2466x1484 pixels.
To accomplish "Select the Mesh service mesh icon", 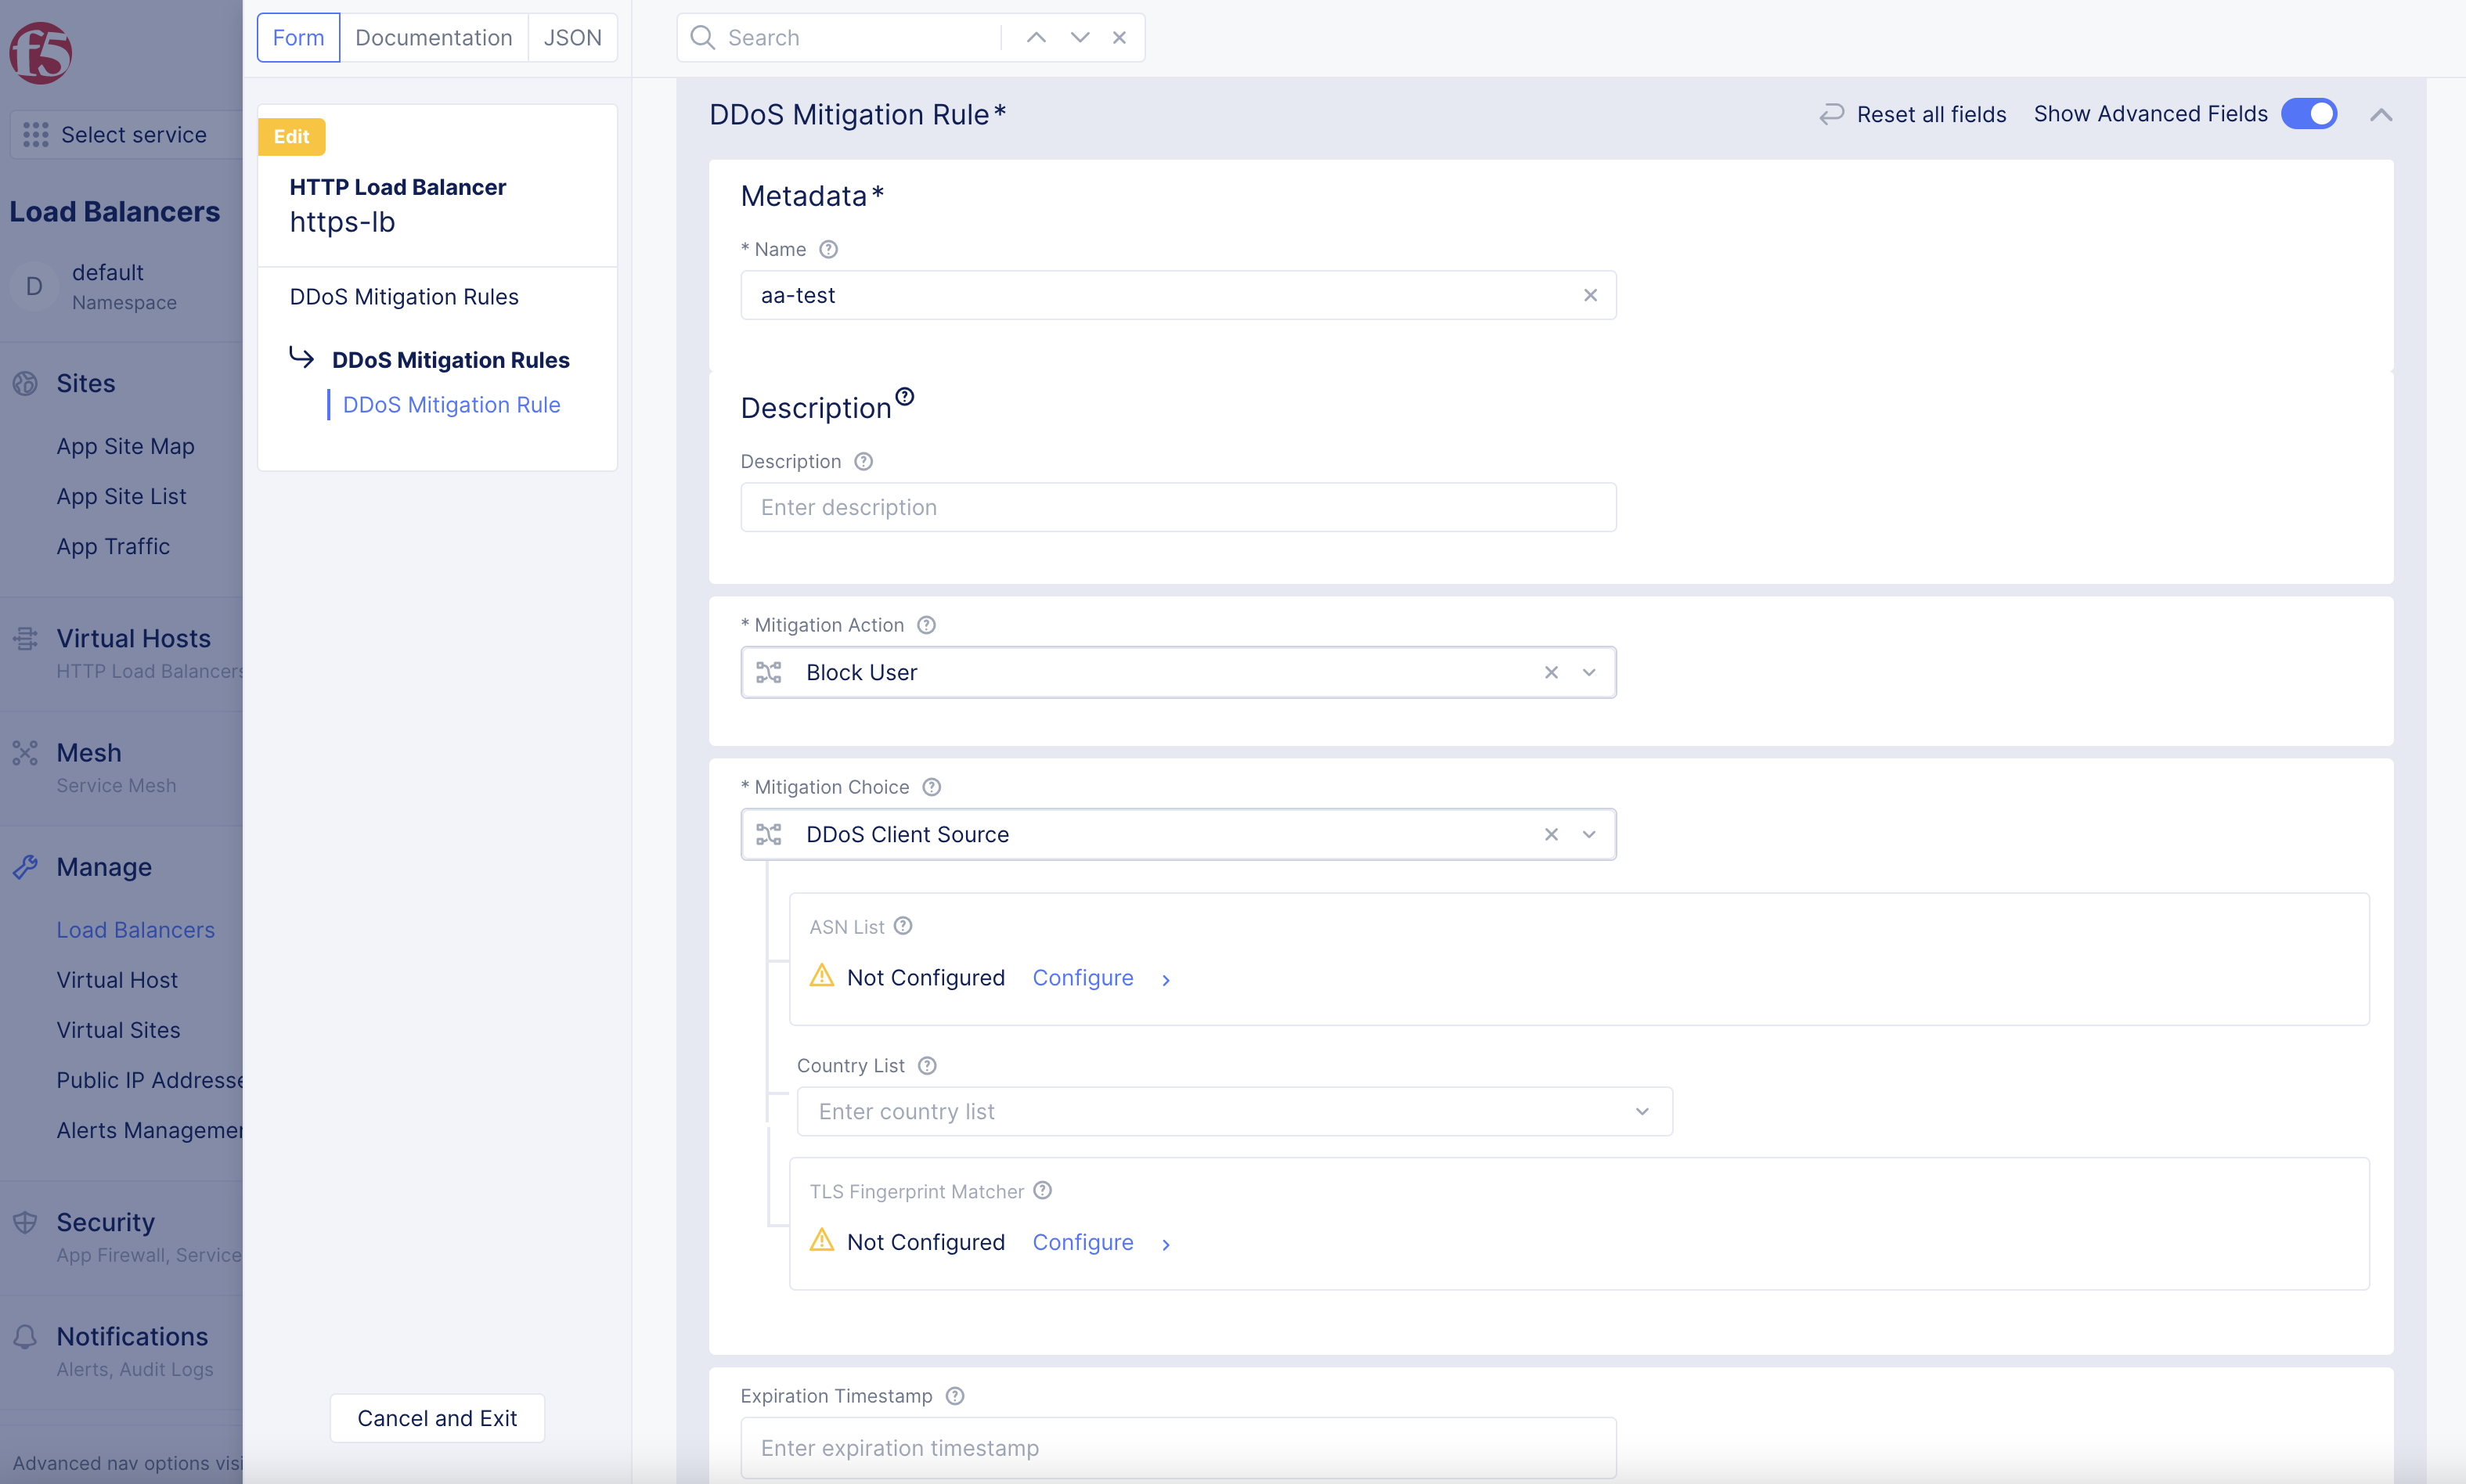I will tap(25, 752).
